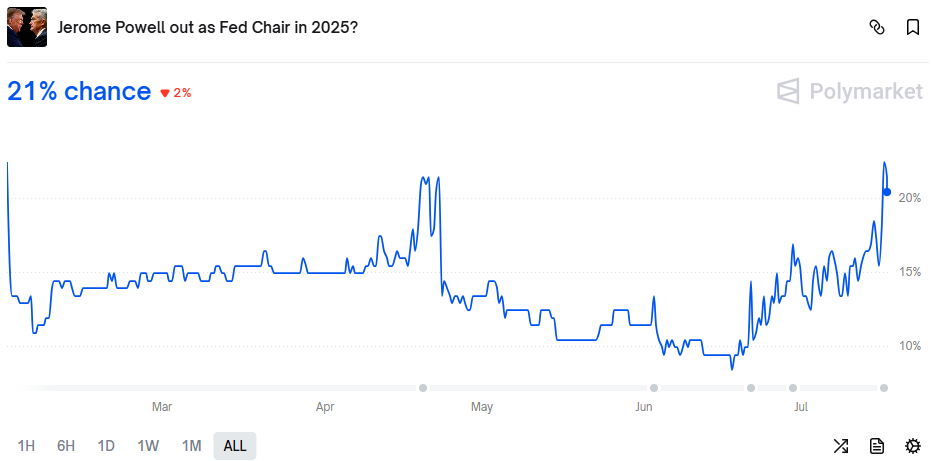Click the "21% chance" text

(79, 91)
